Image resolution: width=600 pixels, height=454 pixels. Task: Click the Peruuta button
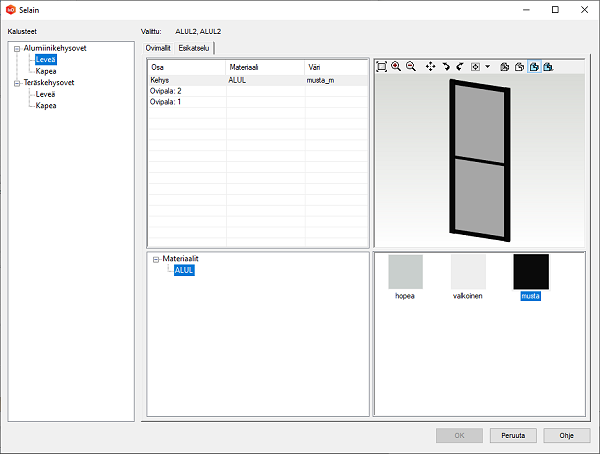pyautogui.click(x=514, y=435)
